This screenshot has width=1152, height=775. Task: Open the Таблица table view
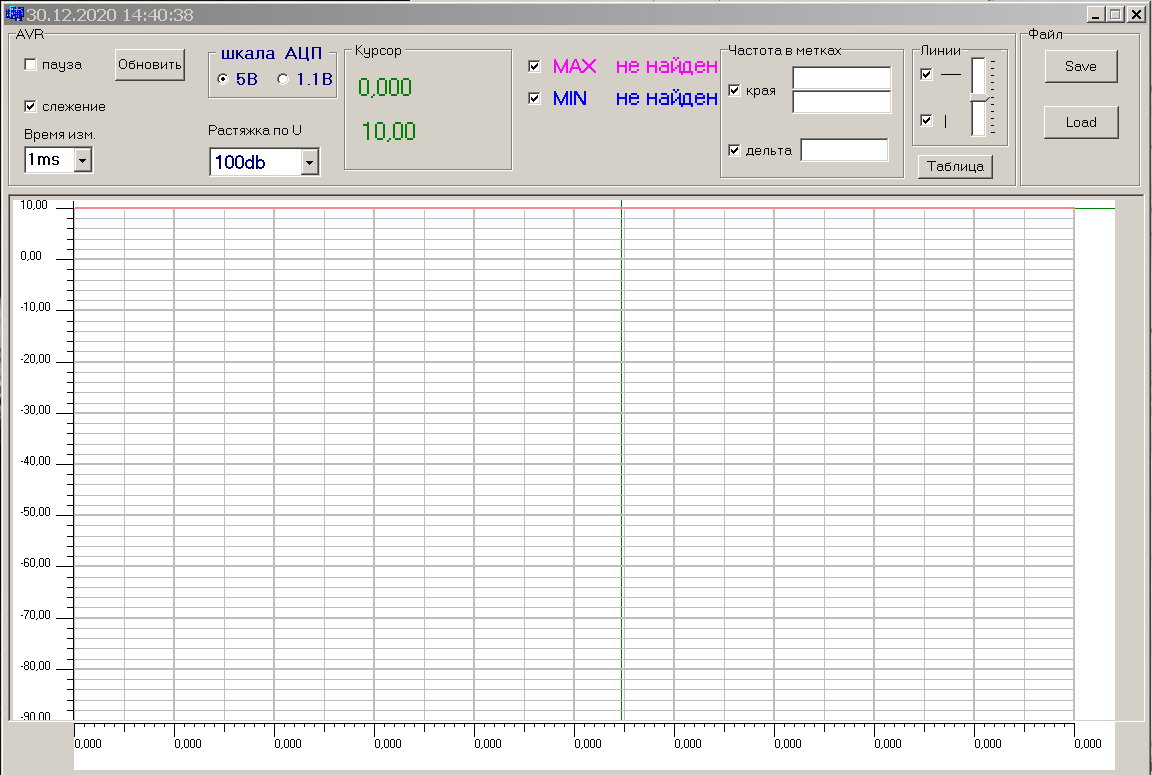pyautogui.click(x=955, y=167)
